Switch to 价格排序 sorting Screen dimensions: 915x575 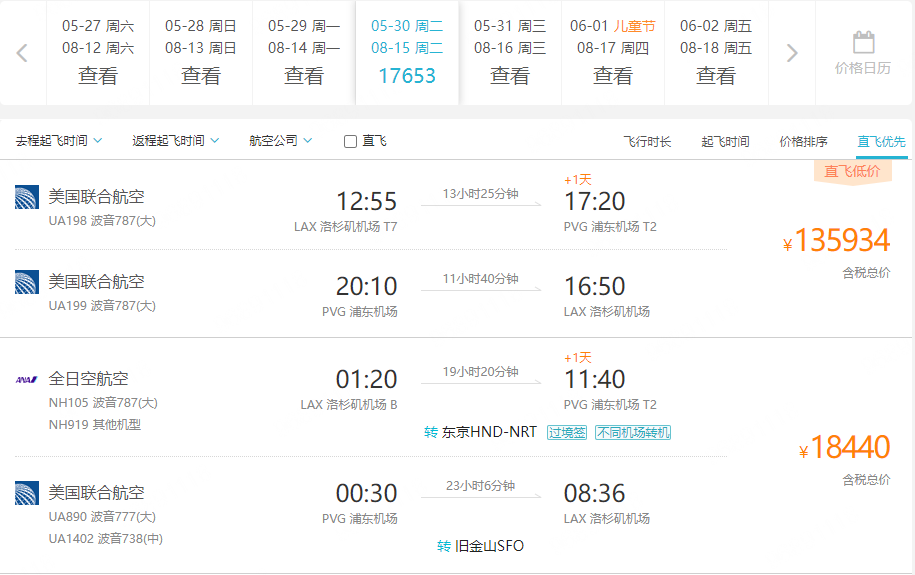(x=804, y=141)
